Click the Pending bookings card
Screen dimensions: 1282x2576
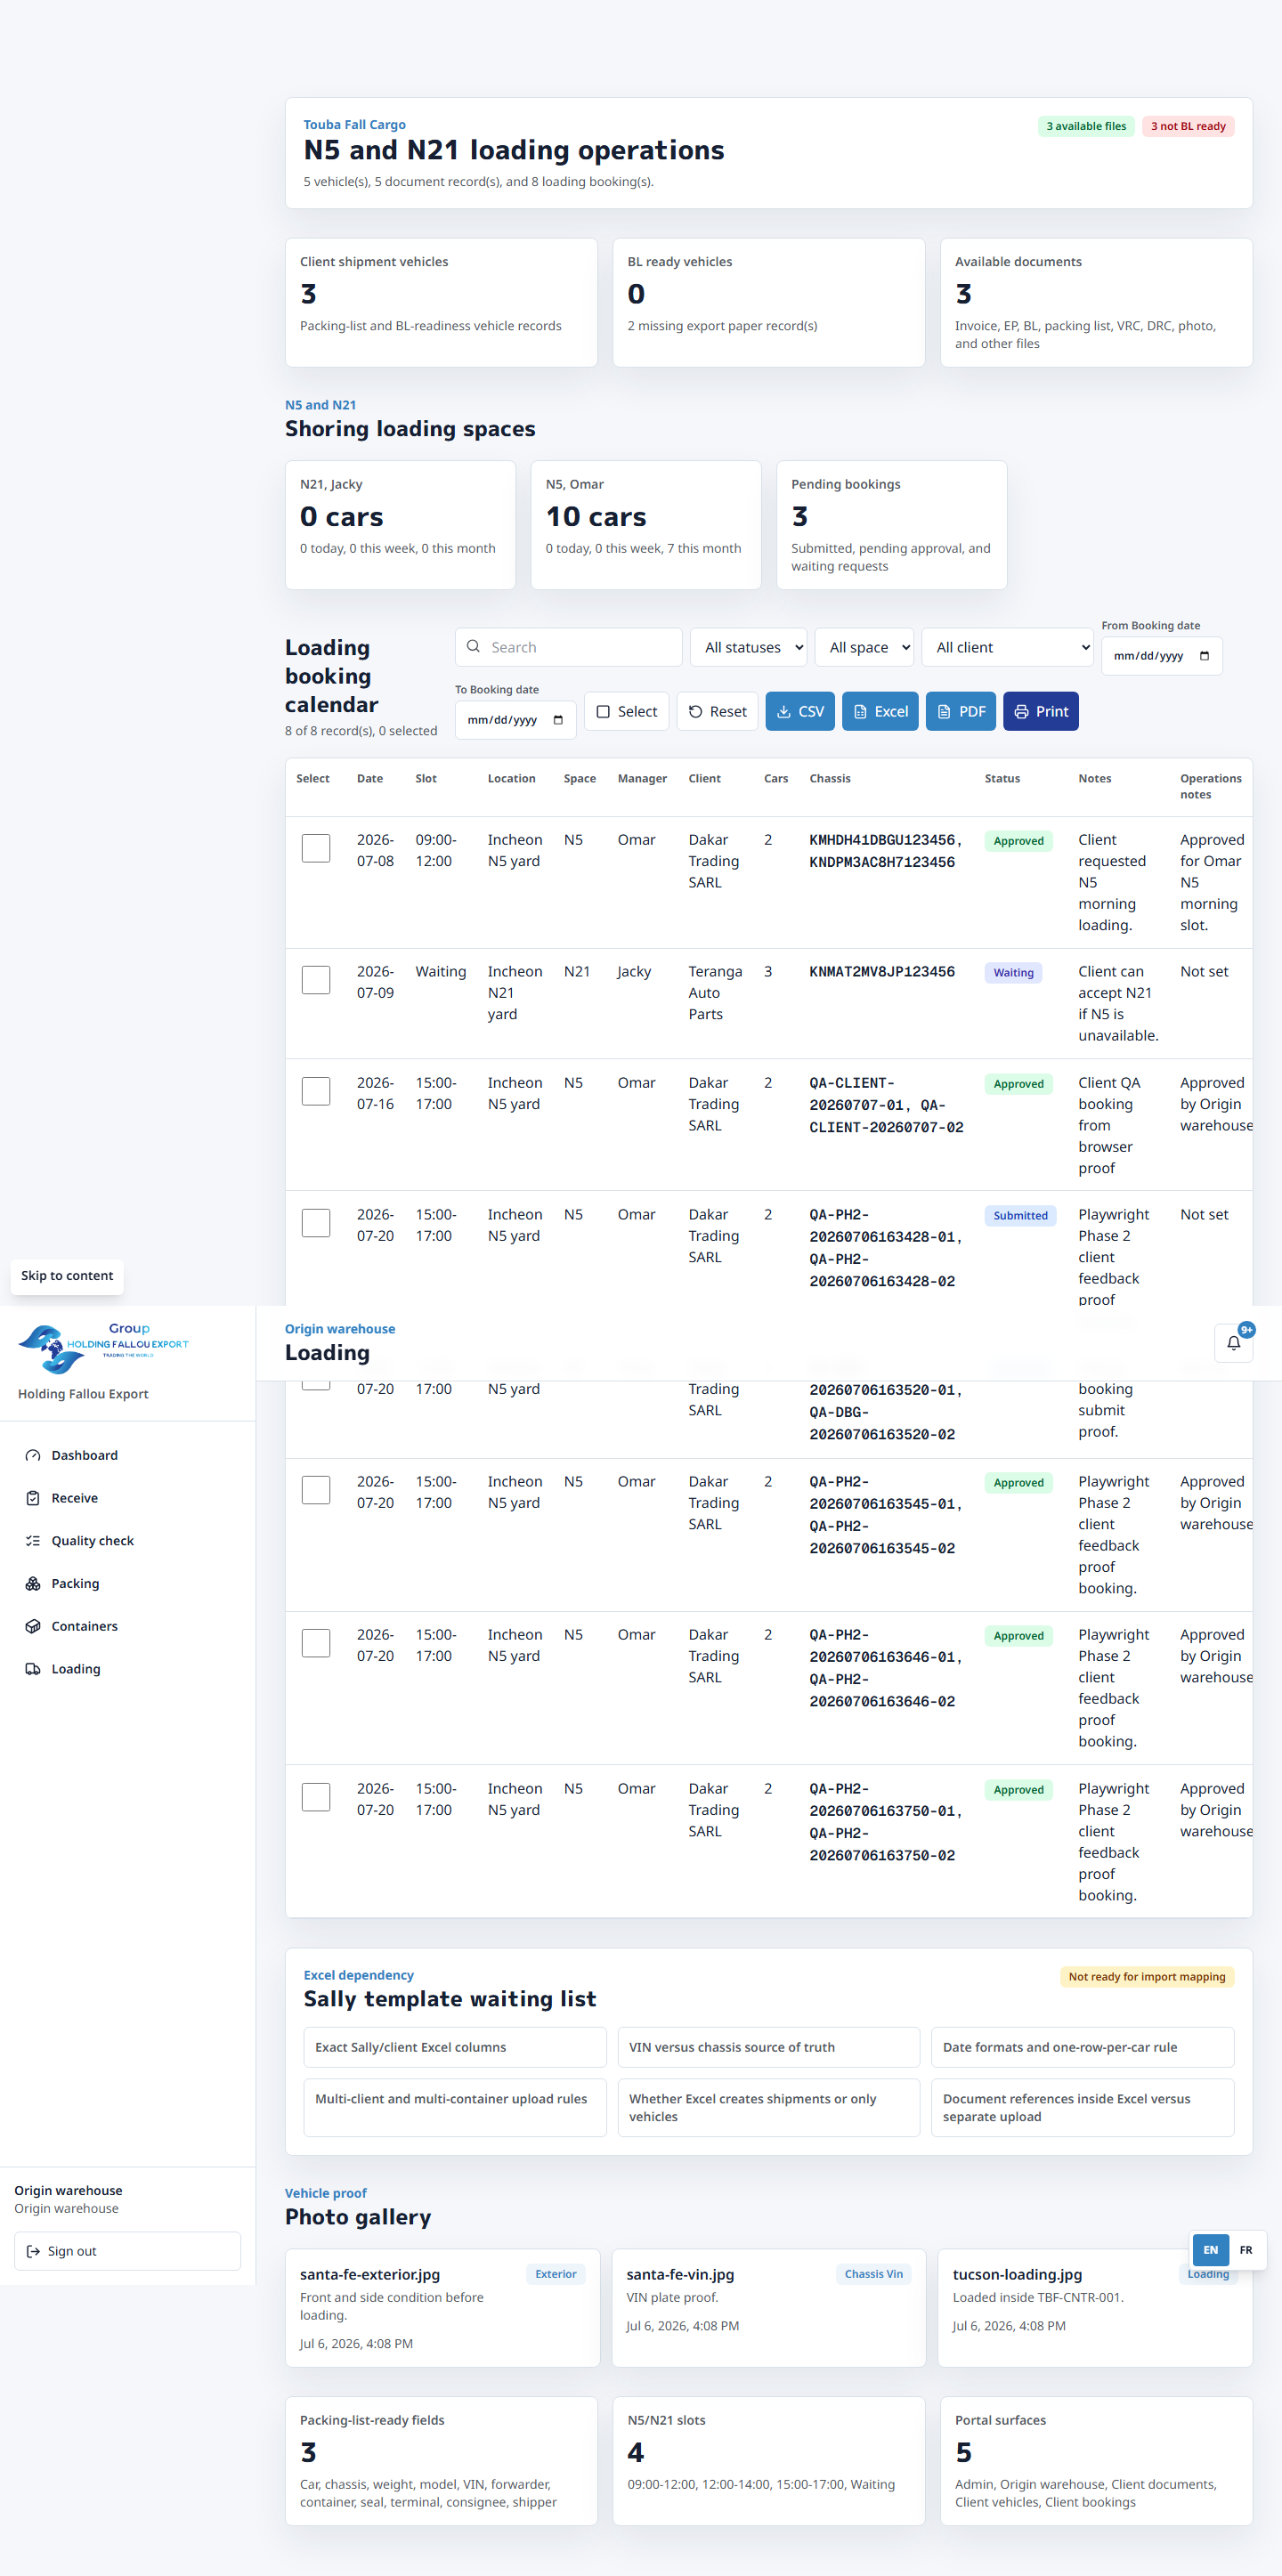coord(891,525)
